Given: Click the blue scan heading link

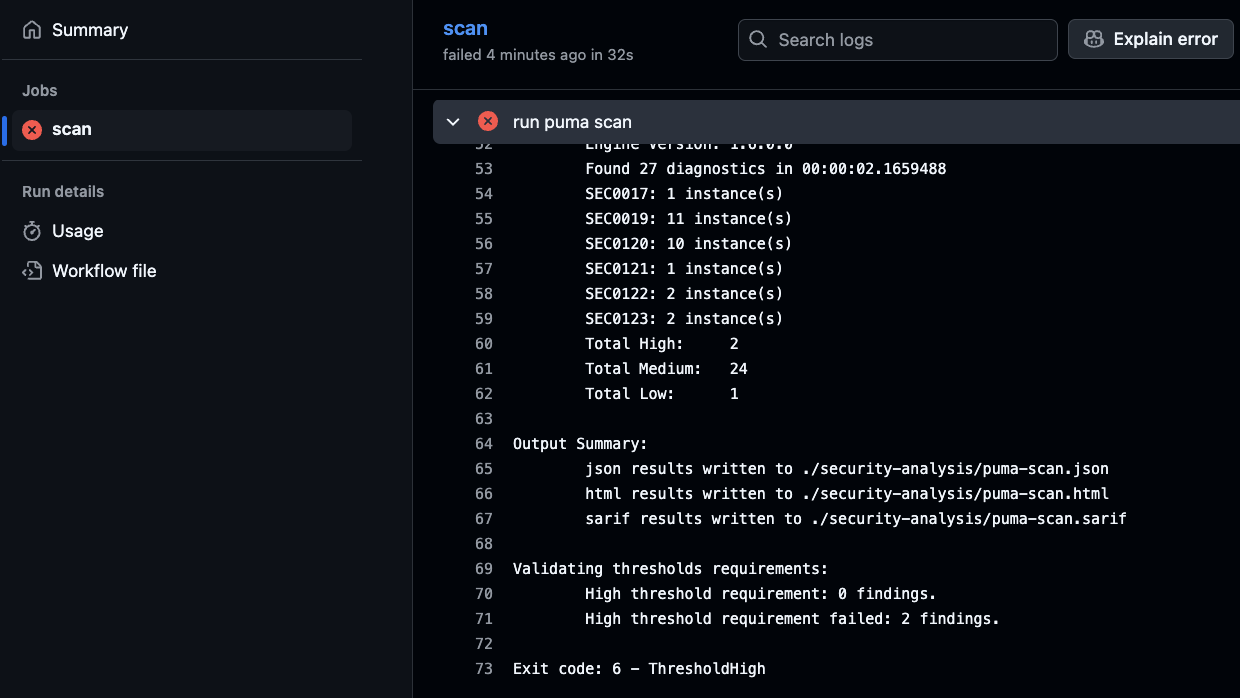Looking at the screenshot, I should [x=465, y=29].
